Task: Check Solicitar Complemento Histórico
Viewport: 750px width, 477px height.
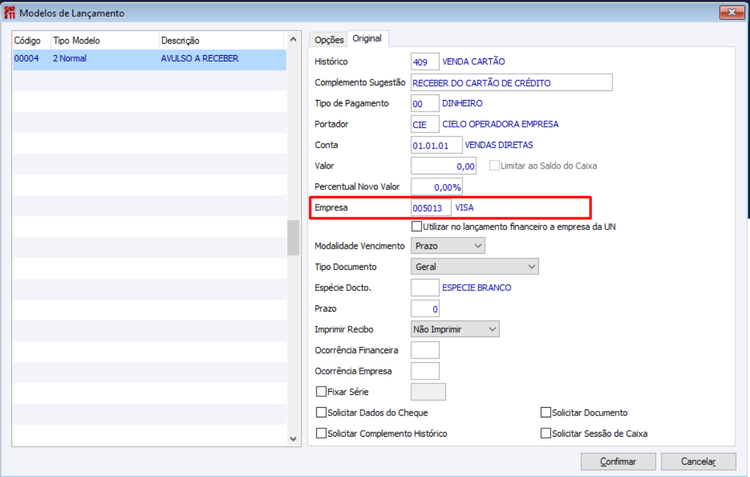Action: pyautogui.click(x=321, y=433)
